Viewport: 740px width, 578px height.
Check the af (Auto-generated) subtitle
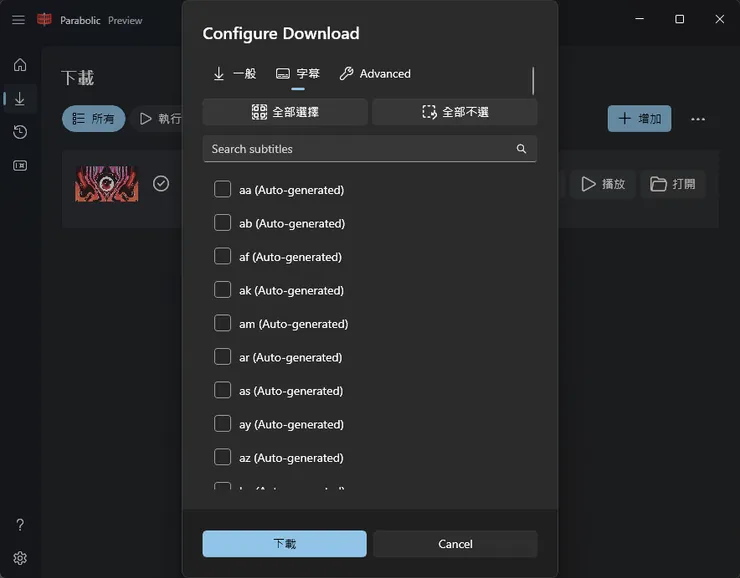(222, 256)
